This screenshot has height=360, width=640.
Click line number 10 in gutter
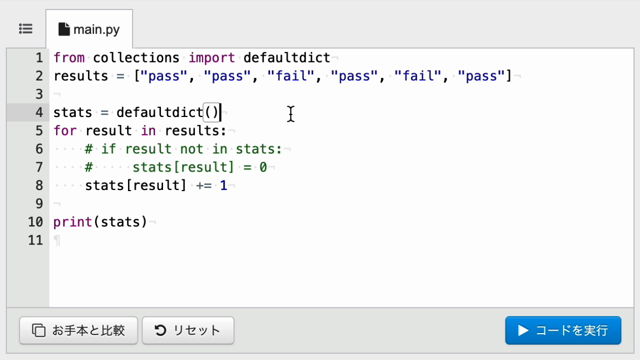point(36,222)
